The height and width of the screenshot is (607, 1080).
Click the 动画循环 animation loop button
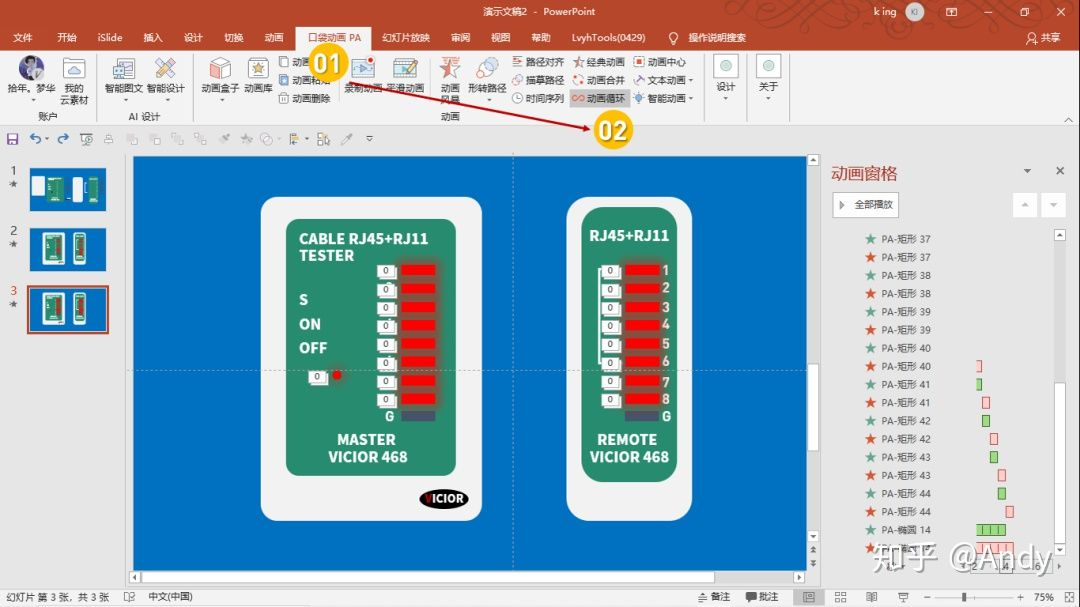pyautogui.click(x=599, y=99)
